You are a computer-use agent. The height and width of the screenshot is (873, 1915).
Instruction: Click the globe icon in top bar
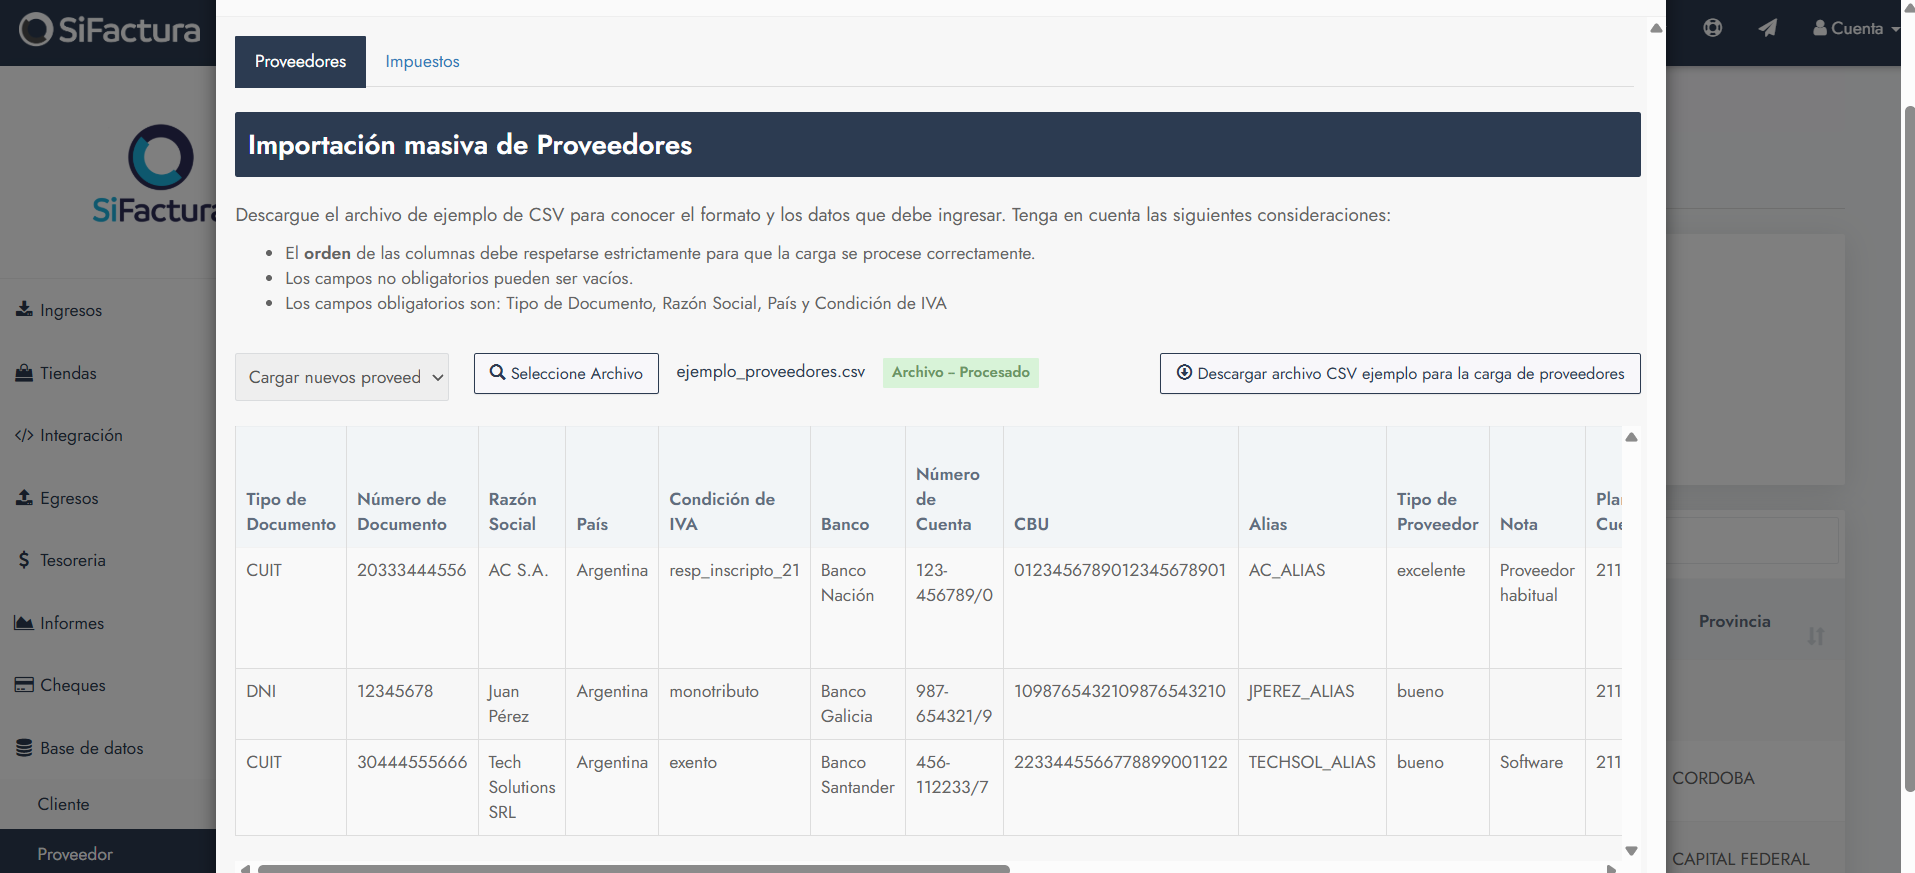pos(1712,28)
